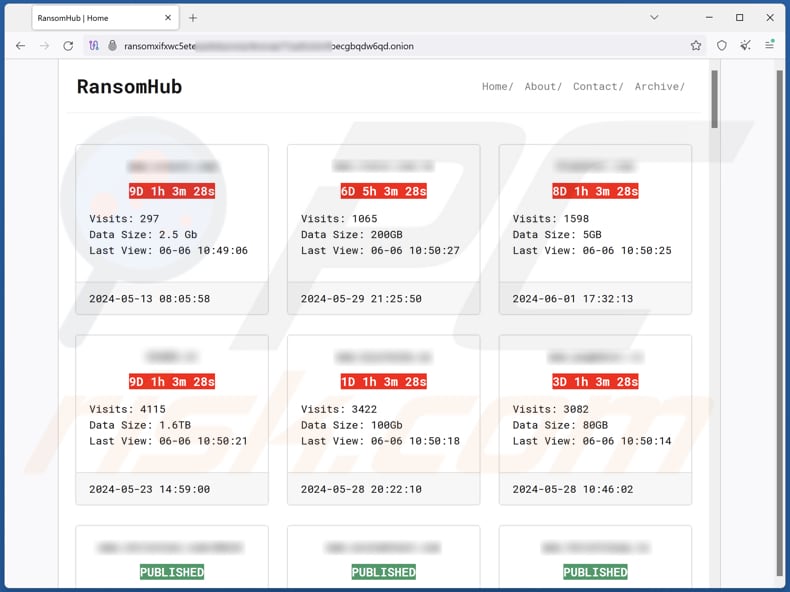Click date 2024-05-23 14:59:00

(150, 489)
